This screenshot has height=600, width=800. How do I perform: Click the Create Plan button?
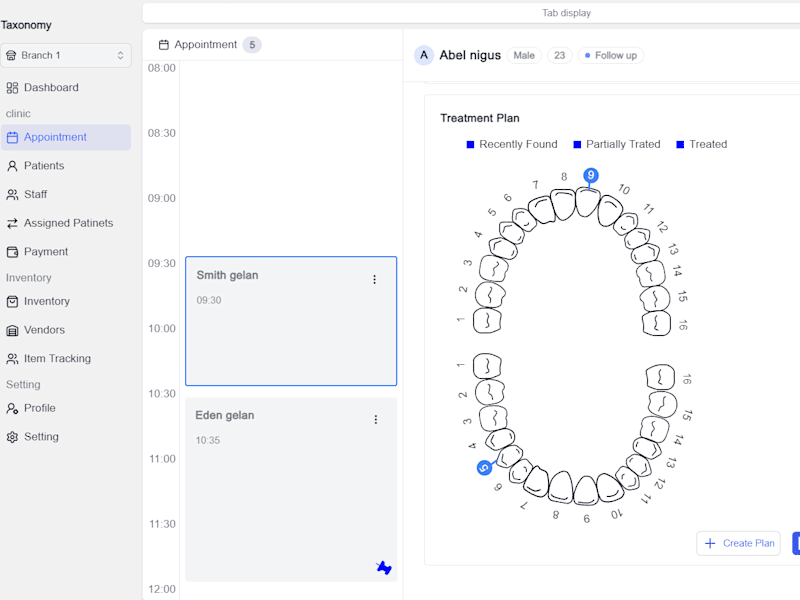click(x=738, y=543)
